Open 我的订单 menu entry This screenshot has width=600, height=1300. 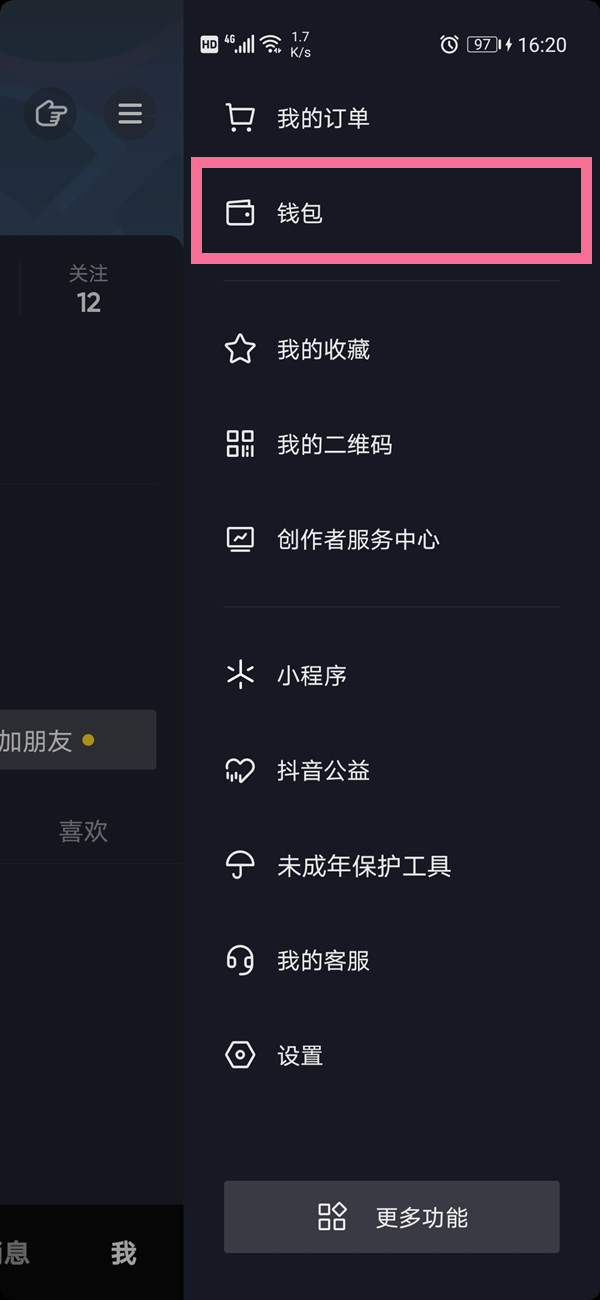tap(323, 118)
